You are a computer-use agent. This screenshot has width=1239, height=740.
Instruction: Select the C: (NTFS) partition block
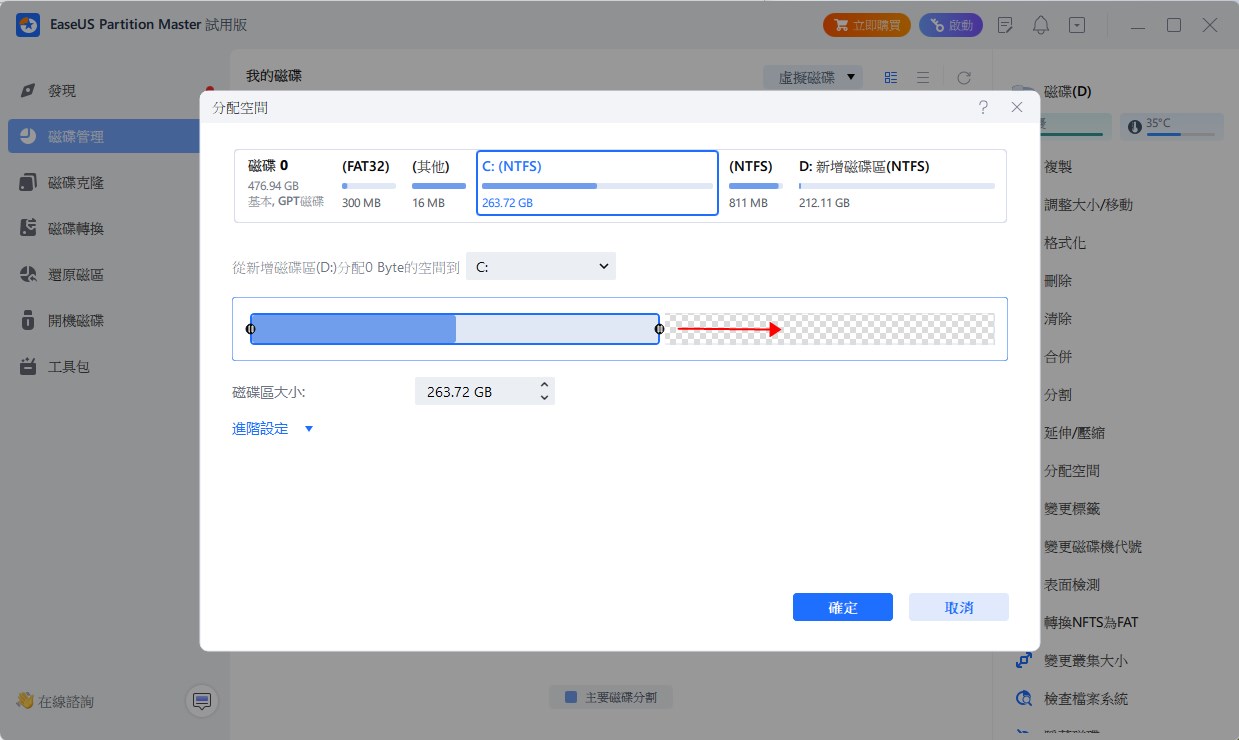coord(597,183)
